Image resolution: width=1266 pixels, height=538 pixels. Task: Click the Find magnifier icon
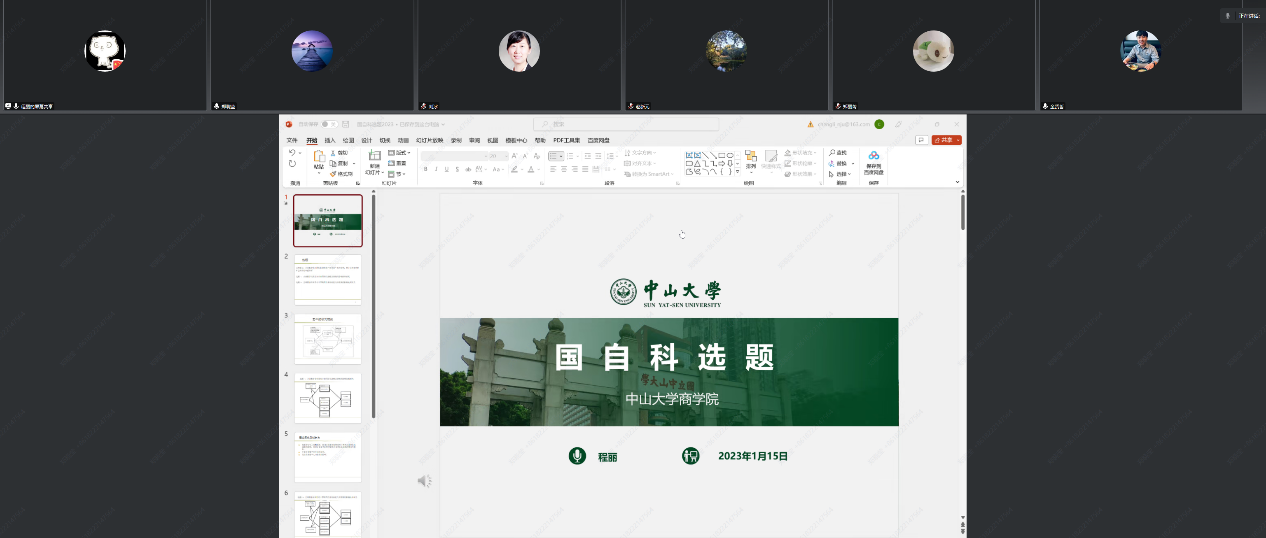[x=832, y=153]
